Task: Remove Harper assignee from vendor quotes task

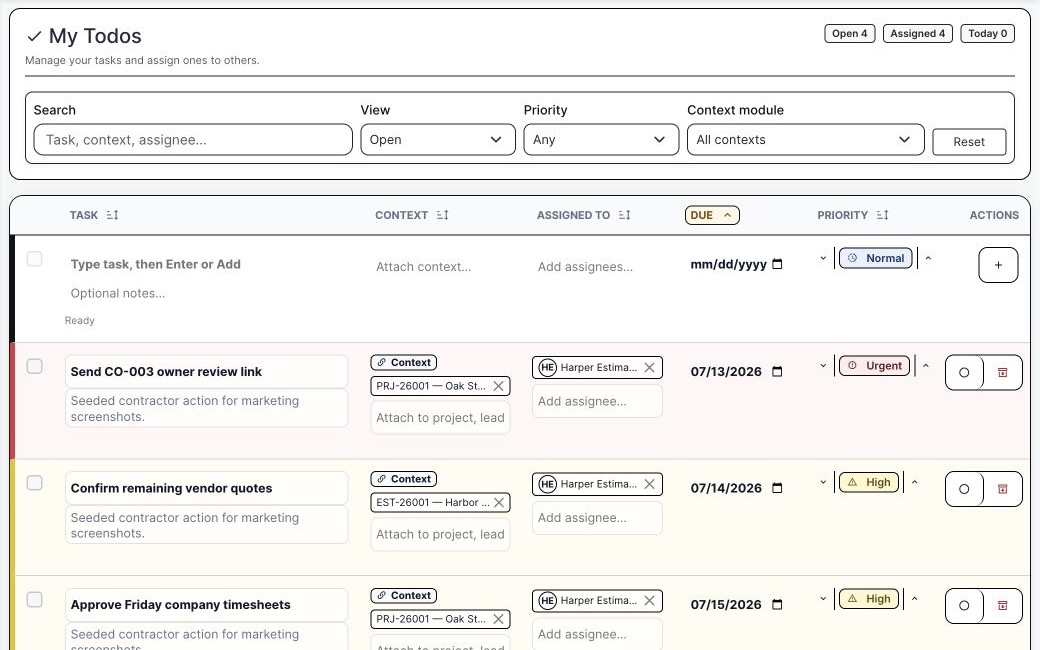Action: pos(649,484)
